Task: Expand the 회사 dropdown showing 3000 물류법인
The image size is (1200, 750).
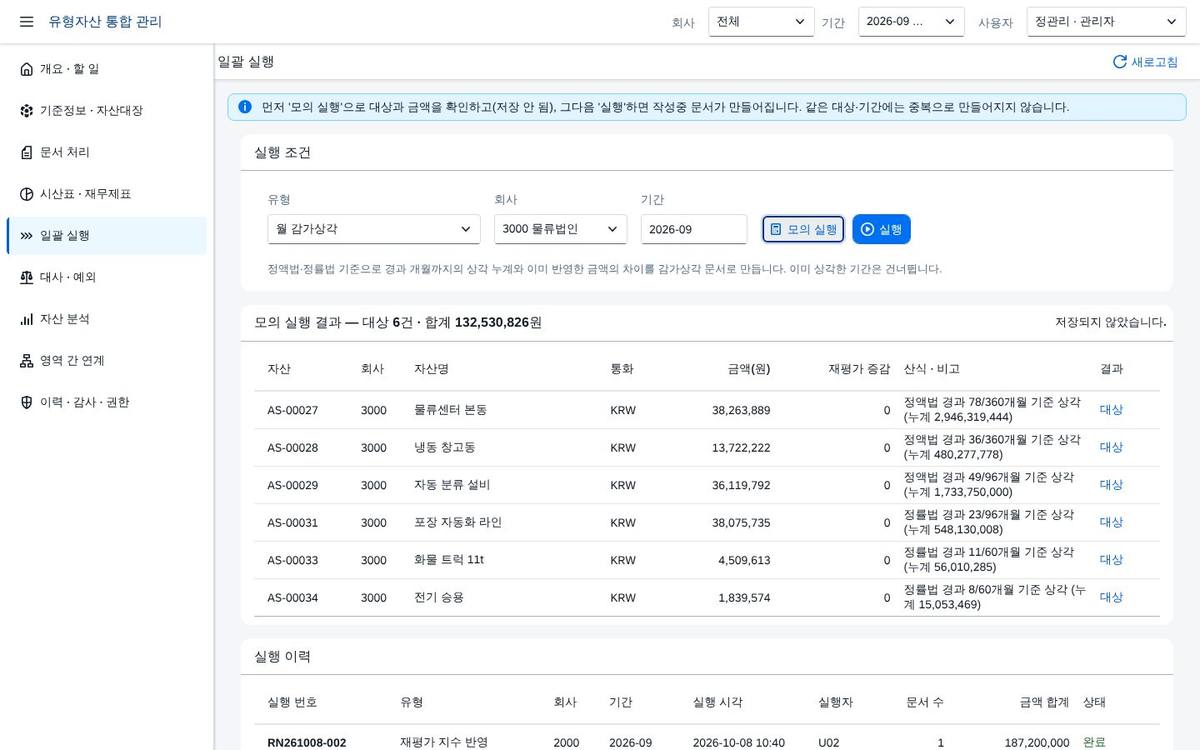Action: pyautogui.click(x=561, y=229)
